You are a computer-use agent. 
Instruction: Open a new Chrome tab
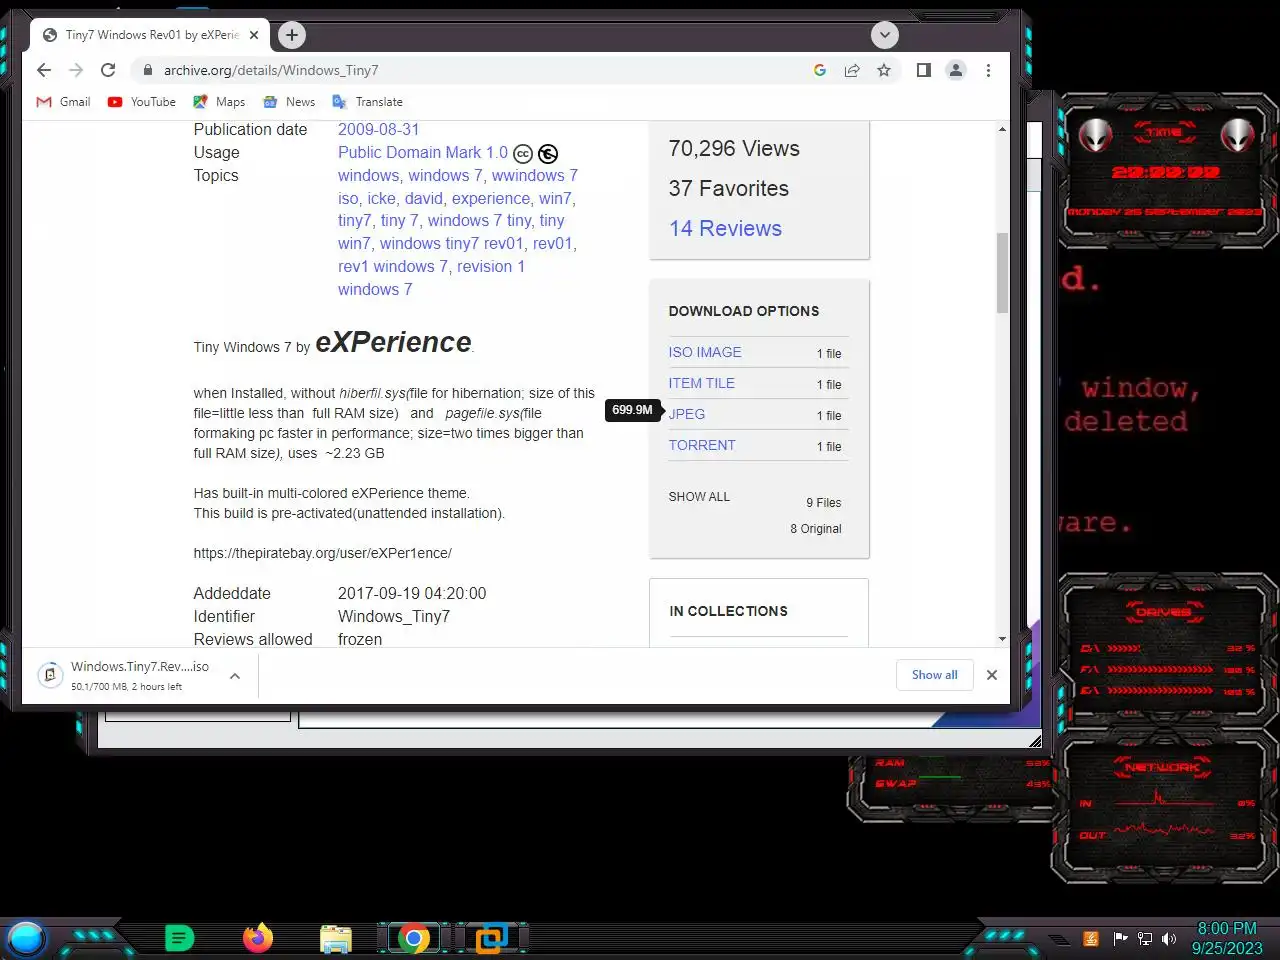click(x=291, y=35)
